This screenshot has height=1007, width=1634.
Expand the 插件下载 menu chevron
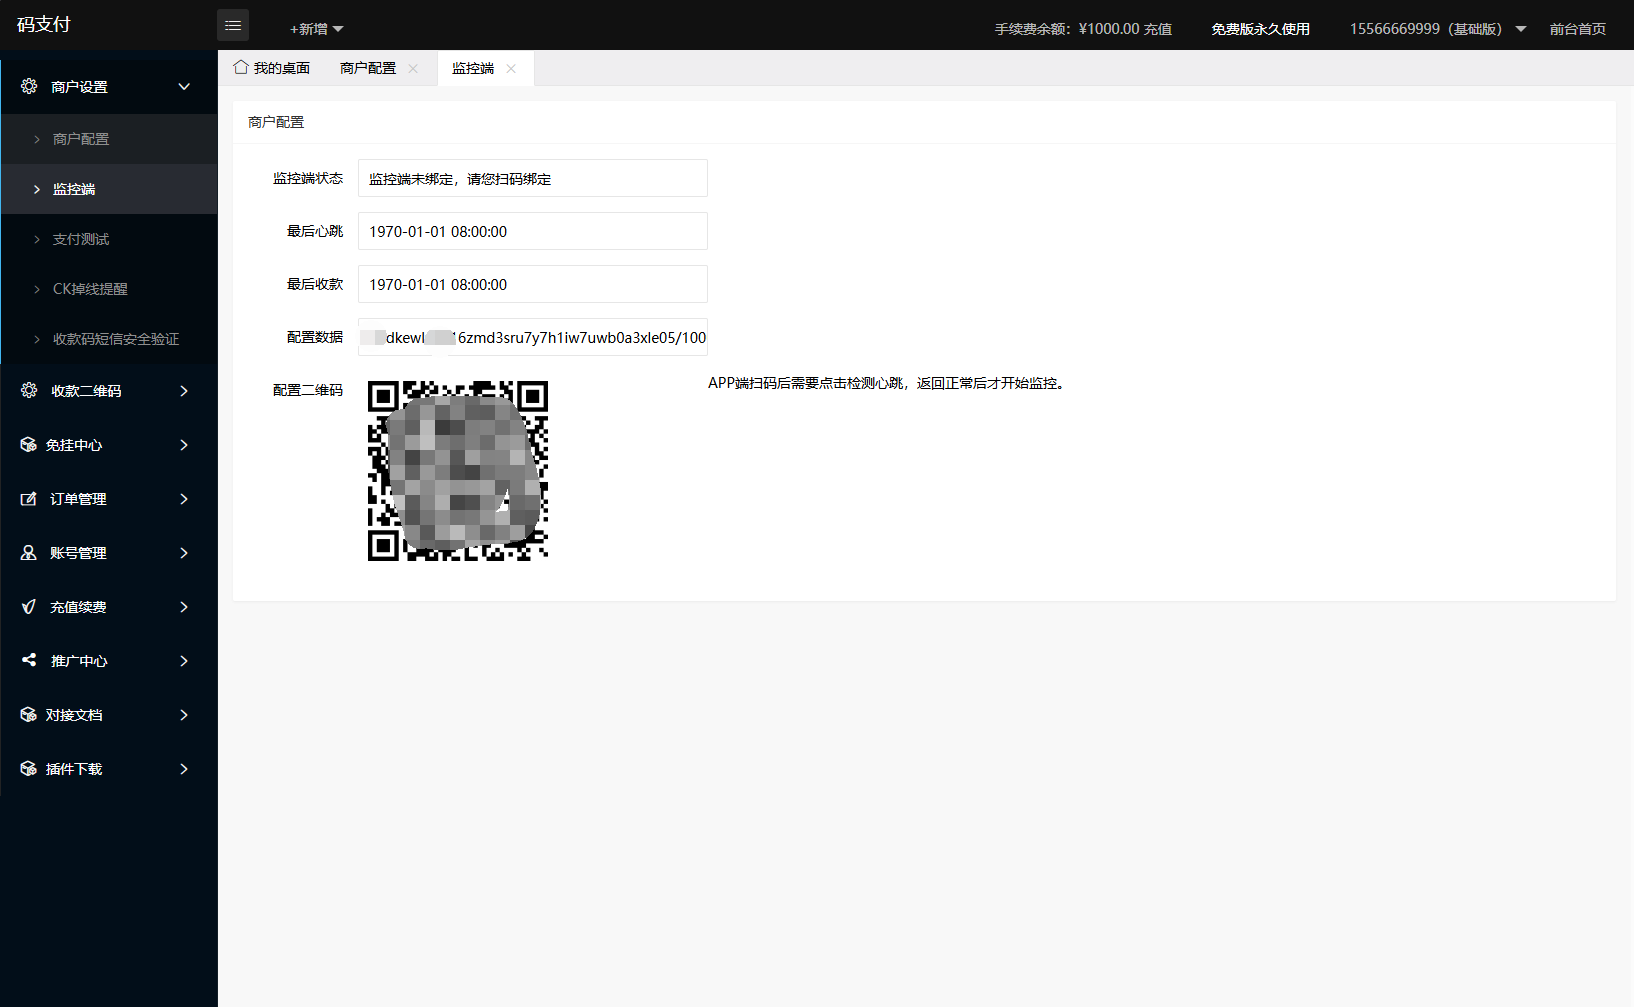pos(184,769)
